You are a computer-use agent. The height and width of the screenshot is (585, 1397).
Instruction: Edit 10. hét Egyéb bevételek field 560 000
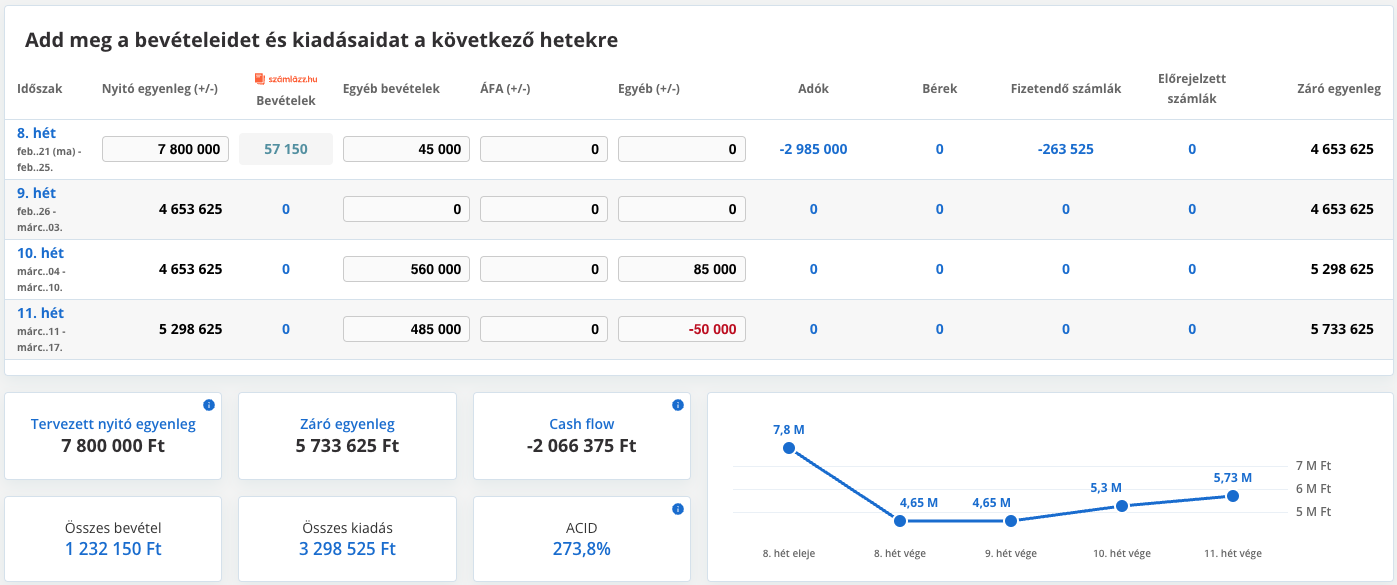pyautogui.click(x=406, y=269)
